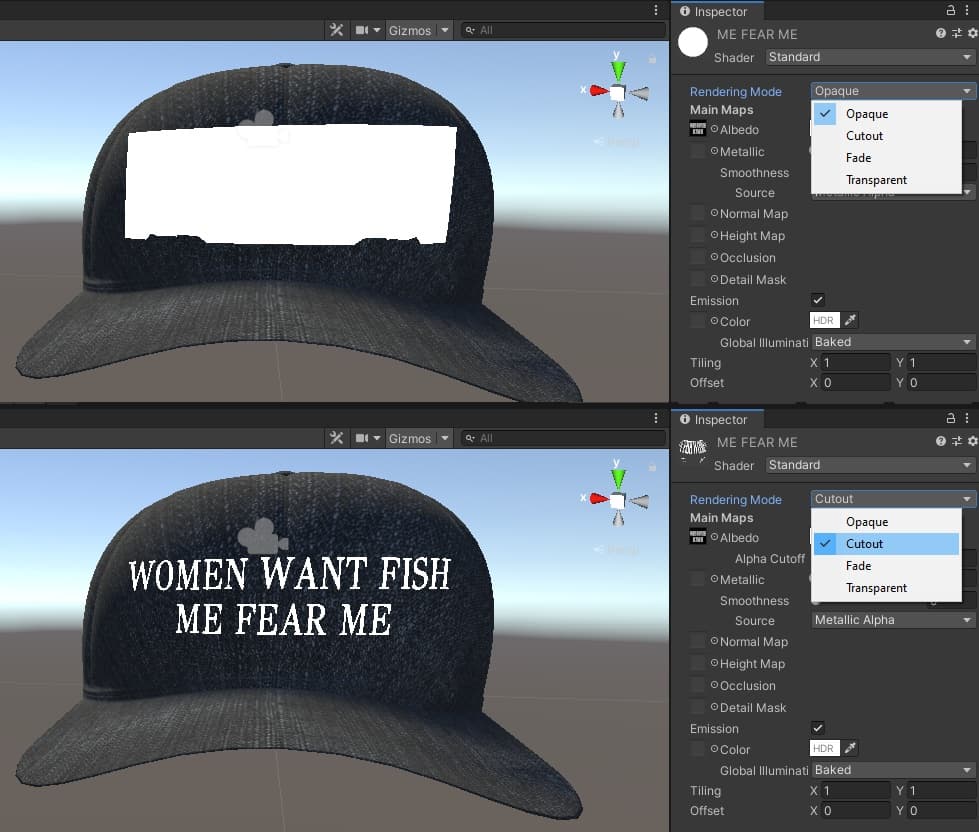Screen dimensions: 979x832
Task: Click the lock icon in the Cutout material inspector
Action: coord(951,419)
